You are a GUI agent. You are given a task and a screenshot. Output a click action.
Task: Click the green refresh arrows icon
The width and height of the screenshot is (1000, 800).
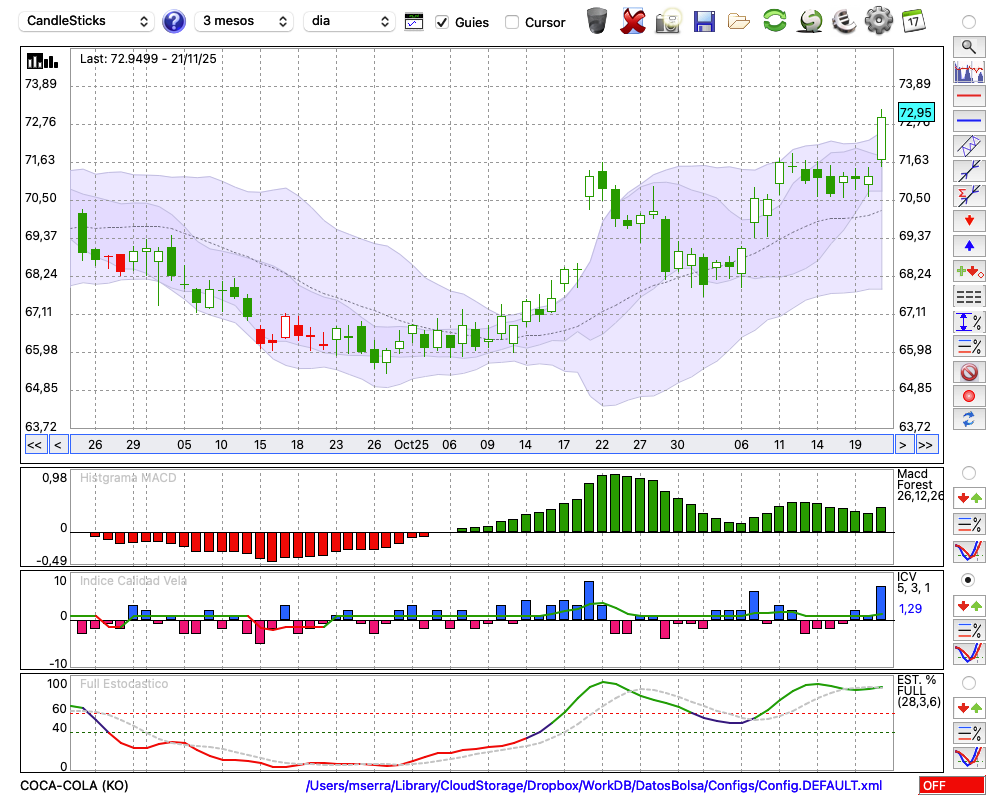(x=774, y=20)
